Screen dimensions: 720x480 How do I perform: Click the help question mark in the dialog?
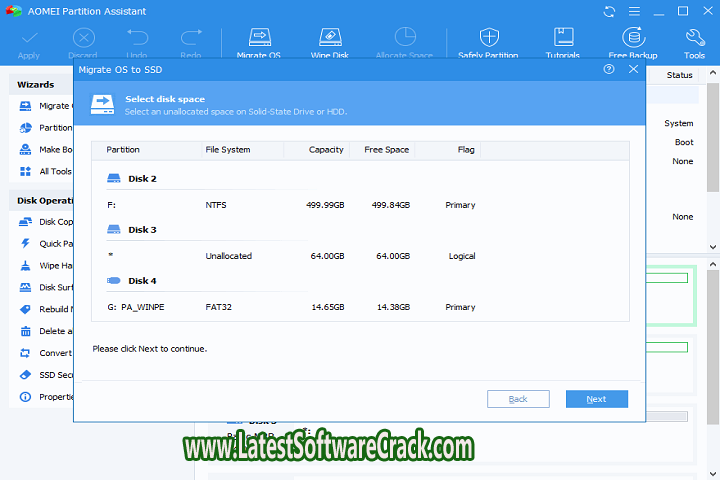point(609,69)
